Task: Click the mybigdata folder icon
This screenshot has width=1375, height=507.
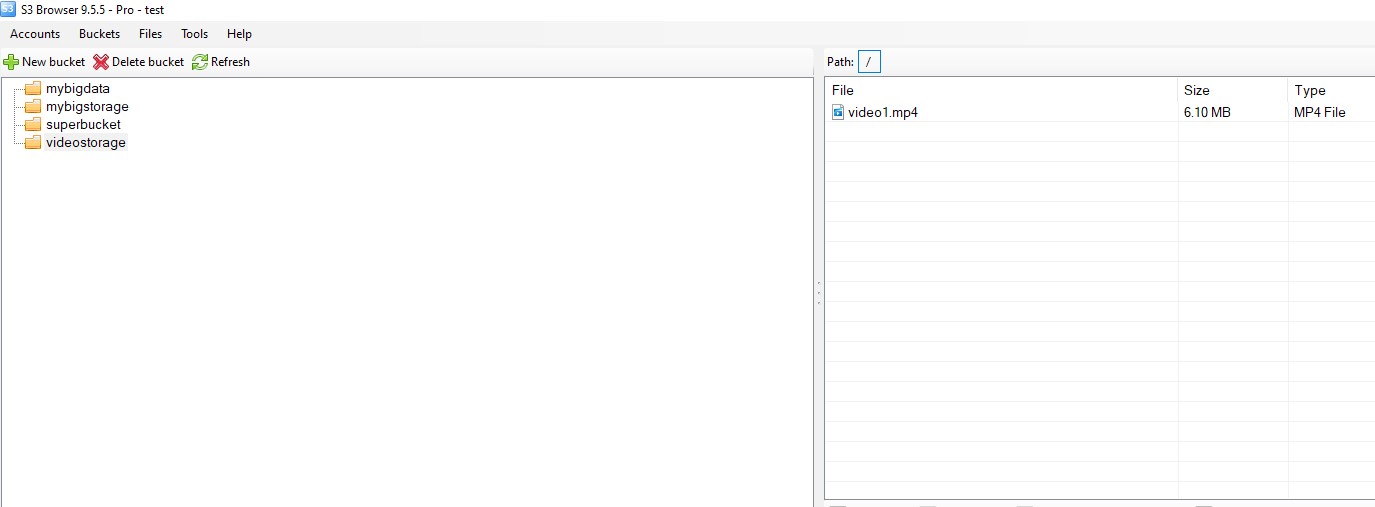Action: [x=33, y=88]
